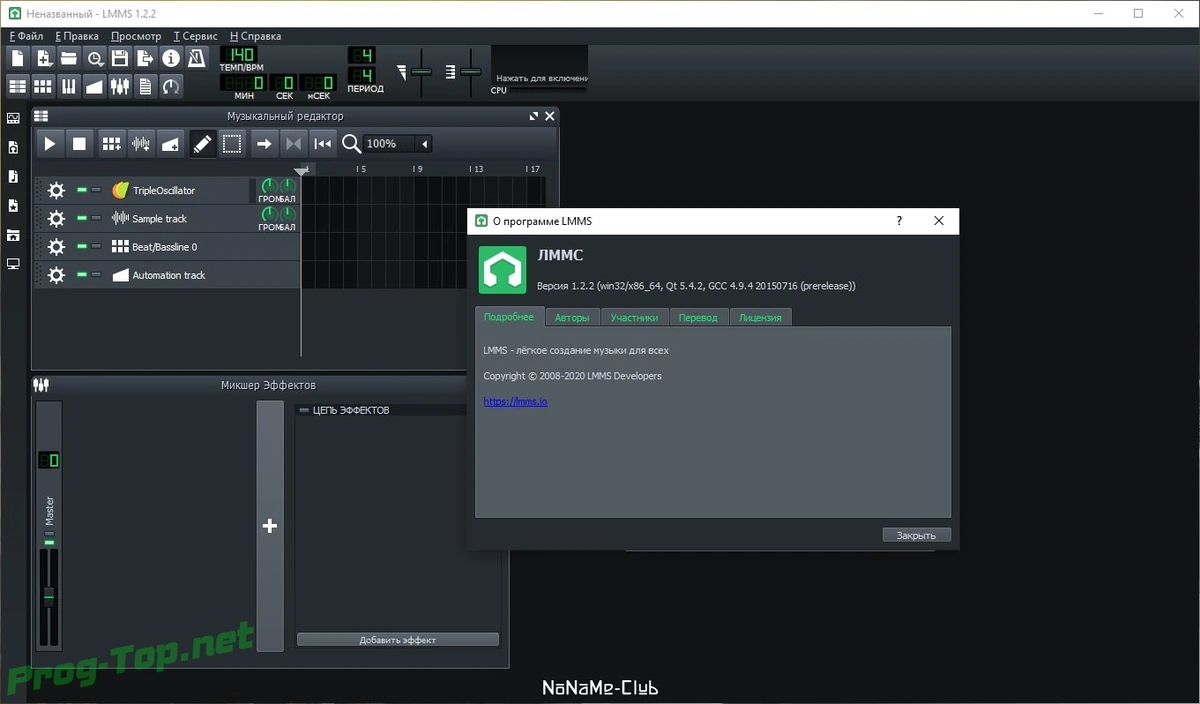Open the recently opened projects icon
The height and width of the screenshot is (704, 1200).
click(95, 58)
